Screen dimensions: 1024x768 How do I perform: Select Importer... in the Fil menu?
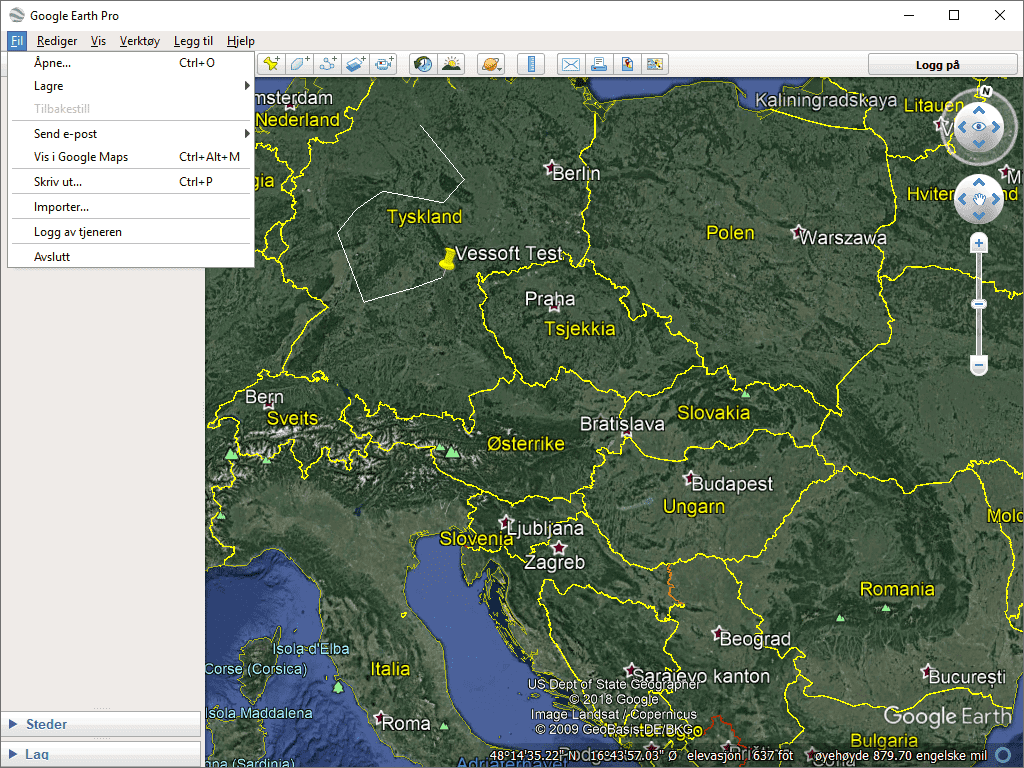(x=131, y=207)
